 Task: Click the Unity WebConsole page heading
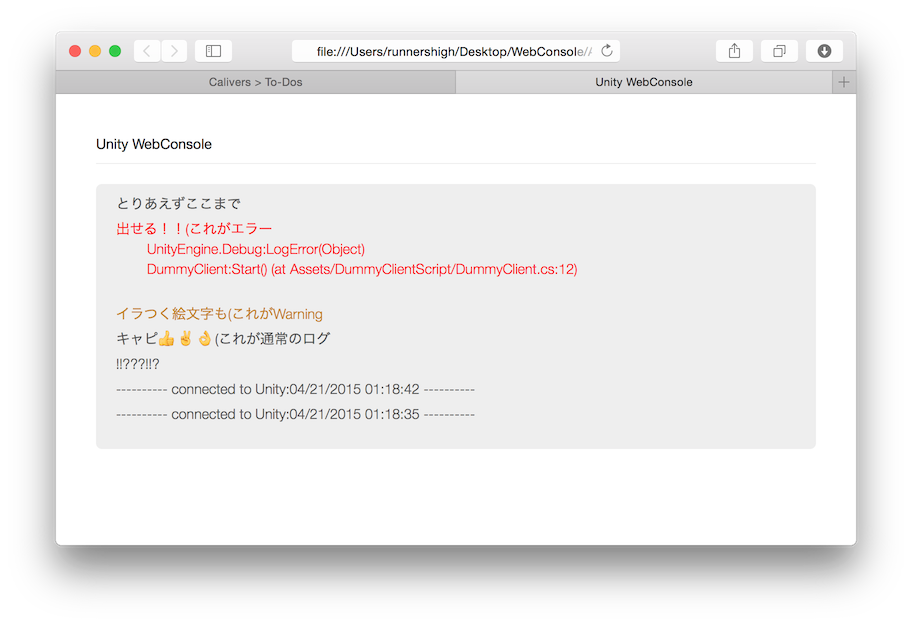[x=154, y=144]
